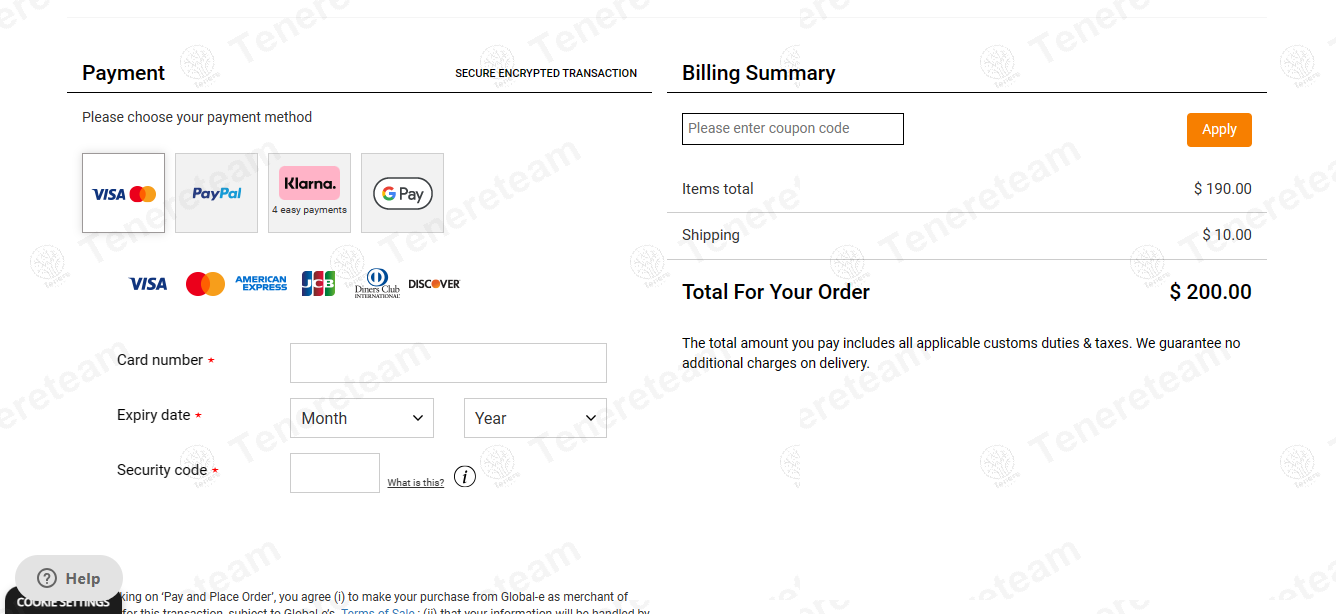This screenshot has height=614, width=1336.
Task: Open the expiry Month dropdown
Action: [362, 418]
